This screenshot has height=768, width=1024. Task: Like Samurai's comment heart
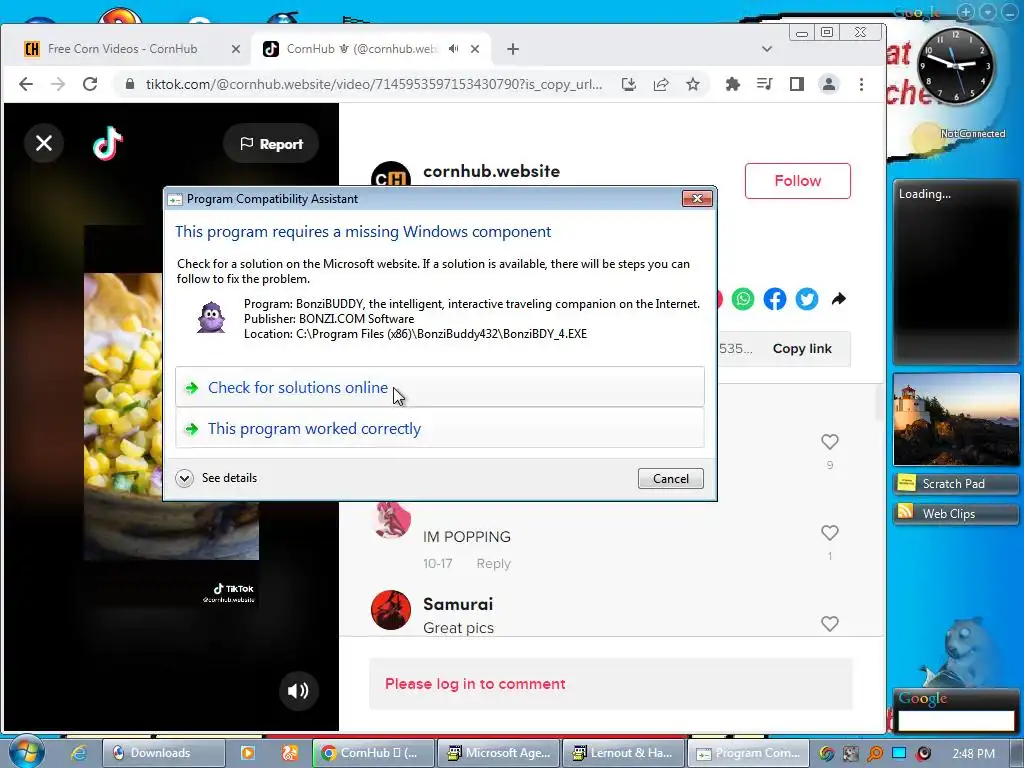point(829,624)
